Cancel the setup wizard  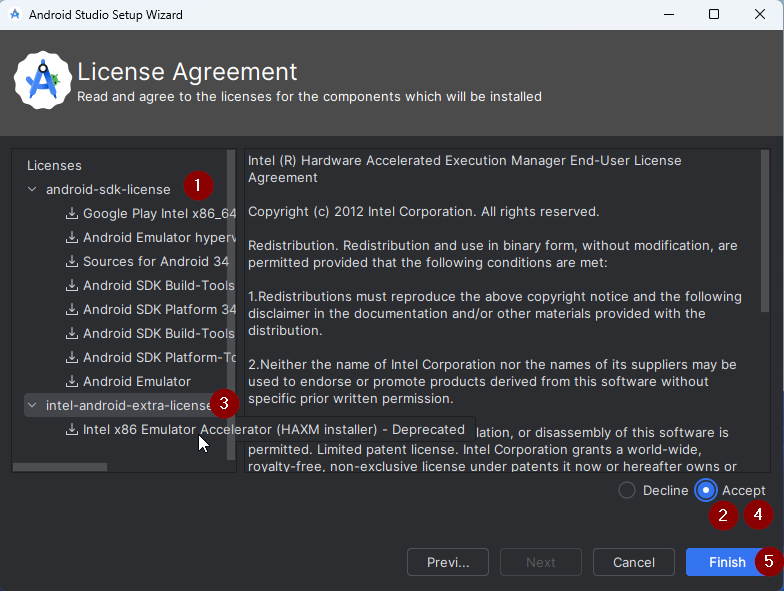[x=634, y=562]
